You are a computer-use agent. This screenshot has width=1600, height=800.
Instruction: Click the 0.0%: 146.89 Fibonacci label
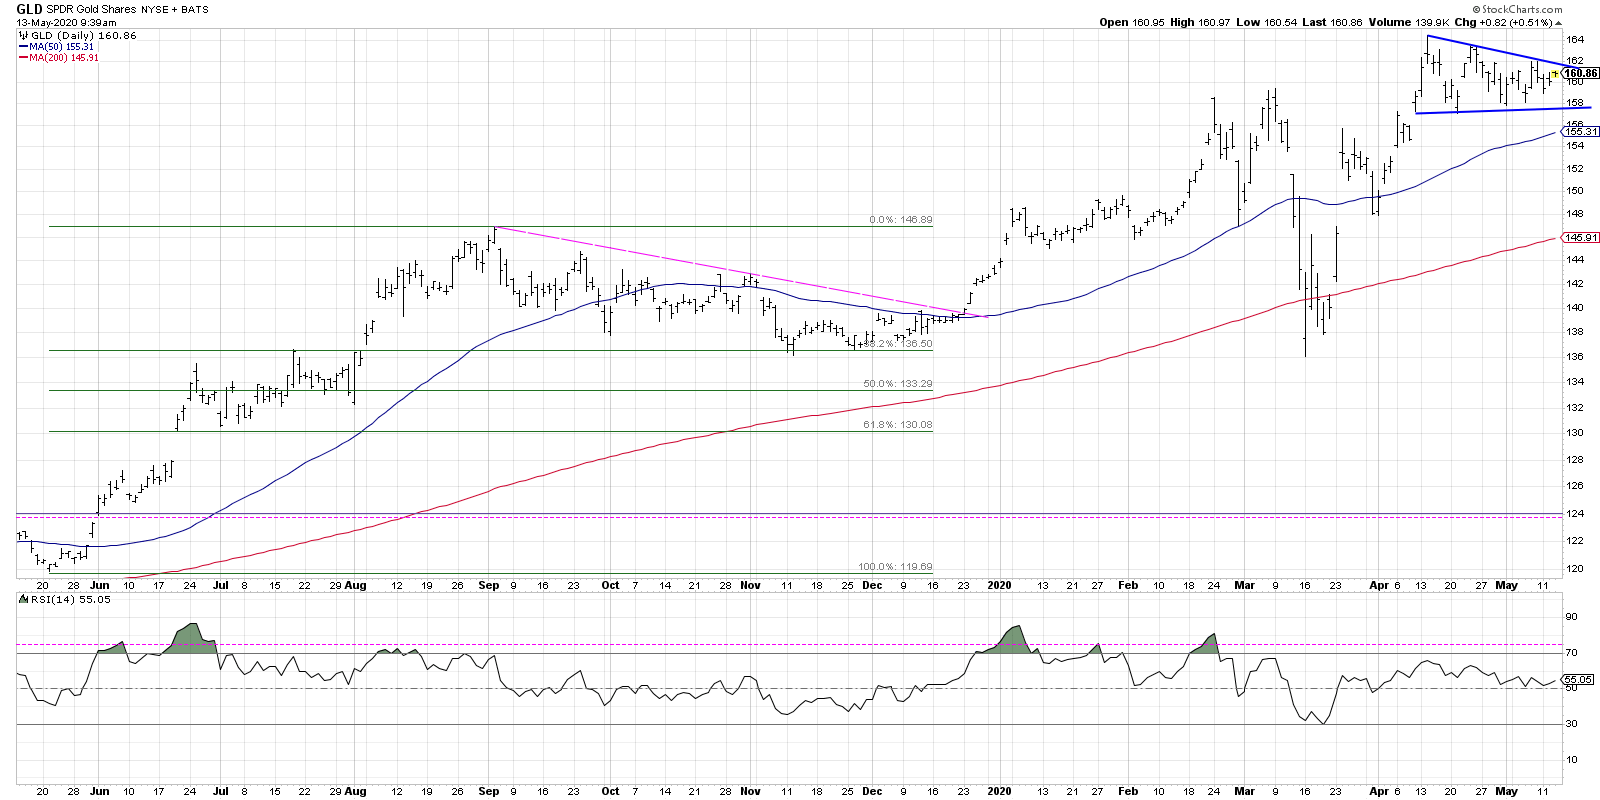(x=900, y=220)
